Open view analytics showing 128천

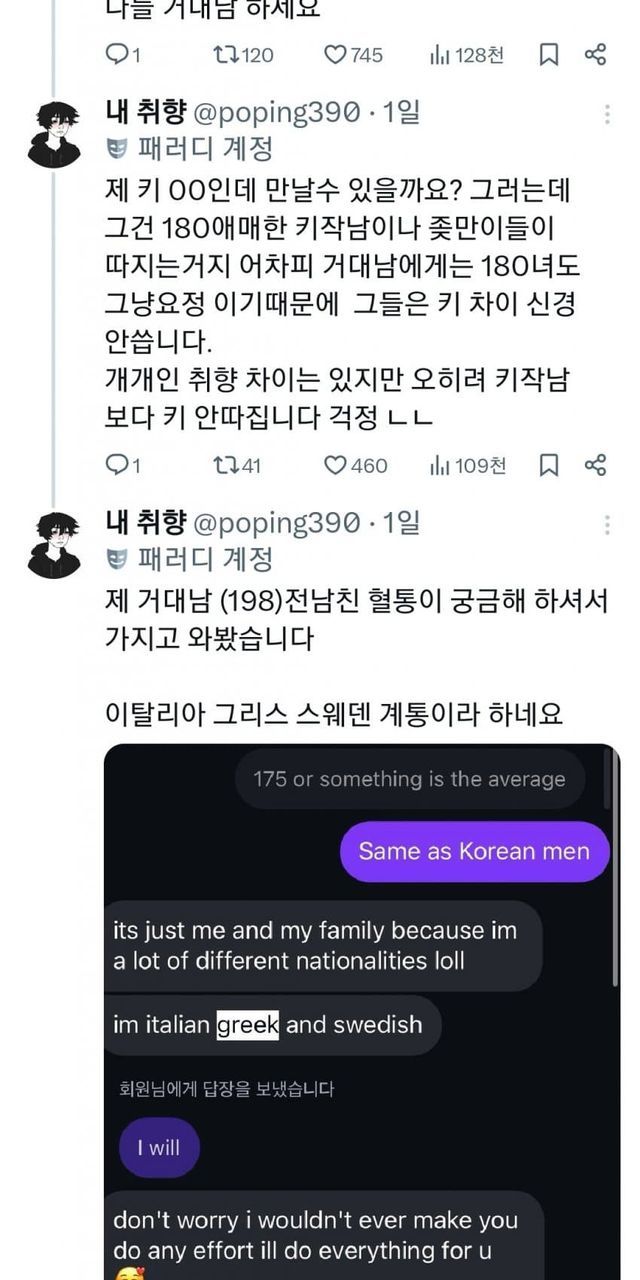(439, 56)
